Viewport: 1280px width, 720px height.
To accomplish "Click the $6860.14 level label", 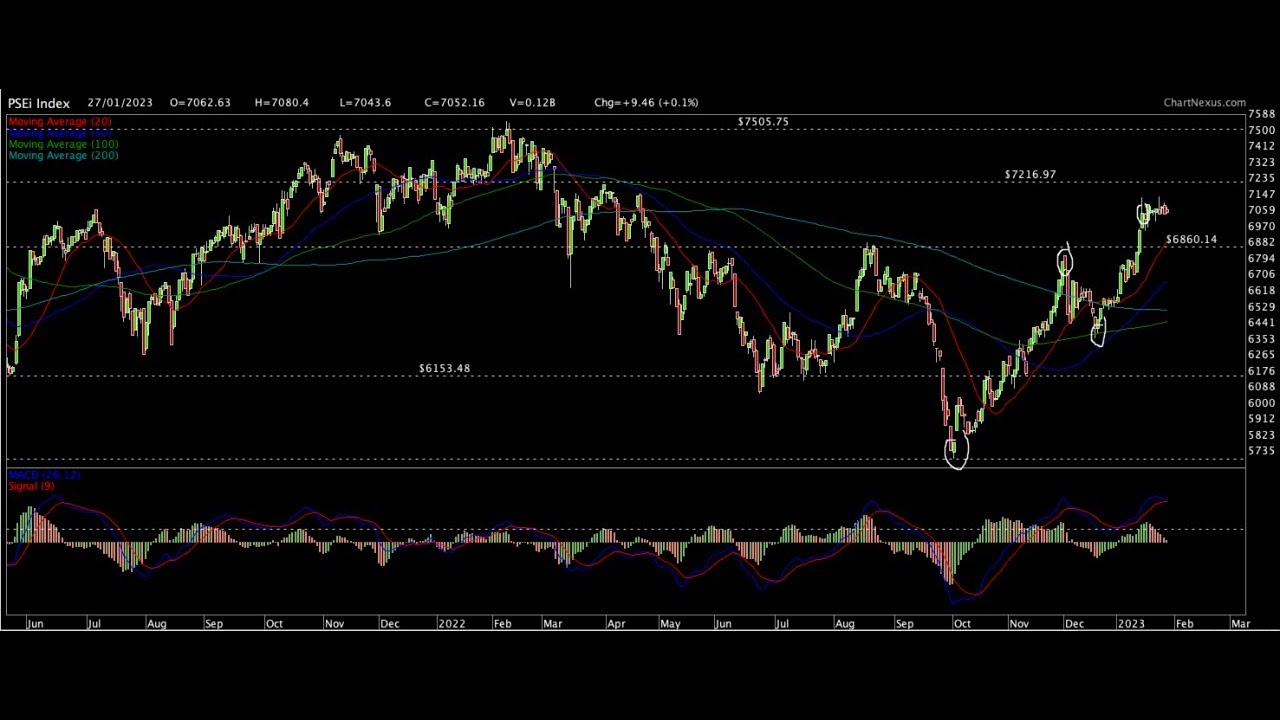I will click(1191, 240).
